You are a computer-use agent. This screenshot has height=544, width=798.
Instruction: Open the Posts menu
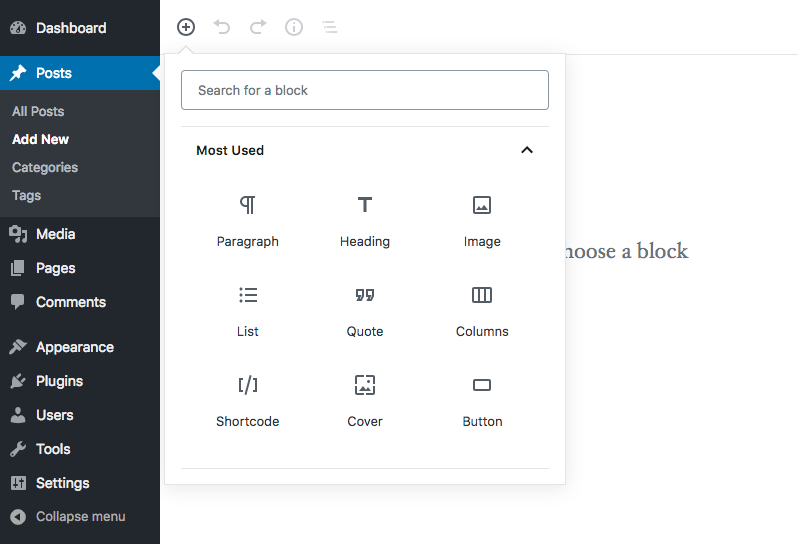80,73
